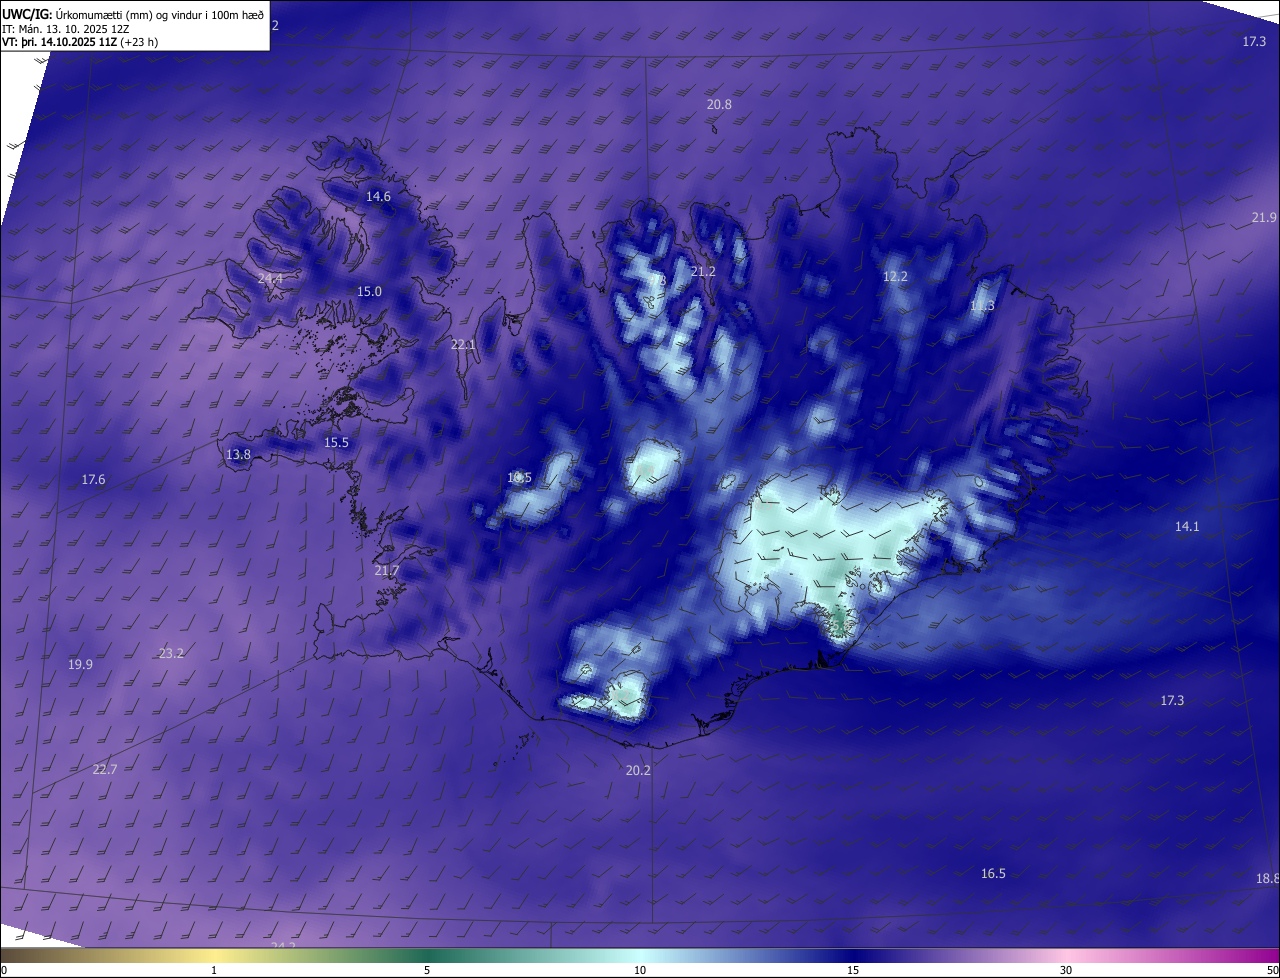
Task: Click the 15.5 value label
Action: pos(336,443)
